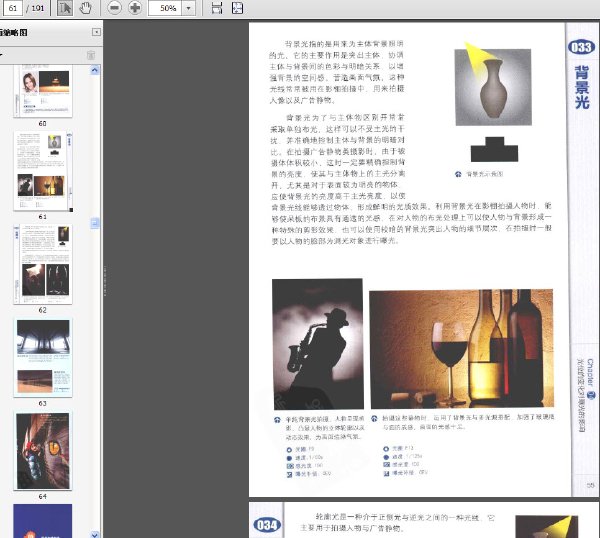Click the vase lighting diagram image

pos(493,86)
